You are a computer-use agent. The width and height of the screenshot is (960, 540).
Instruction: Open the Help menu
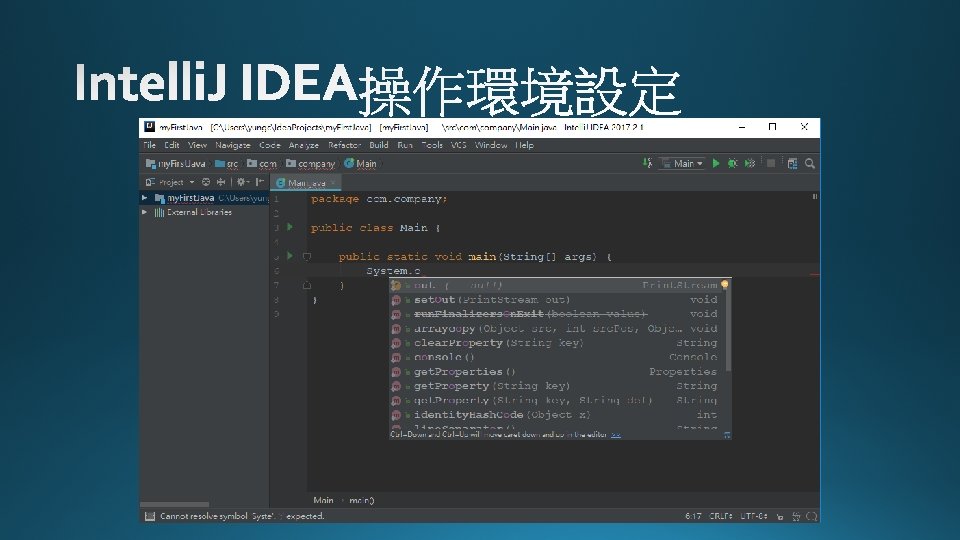coord(524,145)
